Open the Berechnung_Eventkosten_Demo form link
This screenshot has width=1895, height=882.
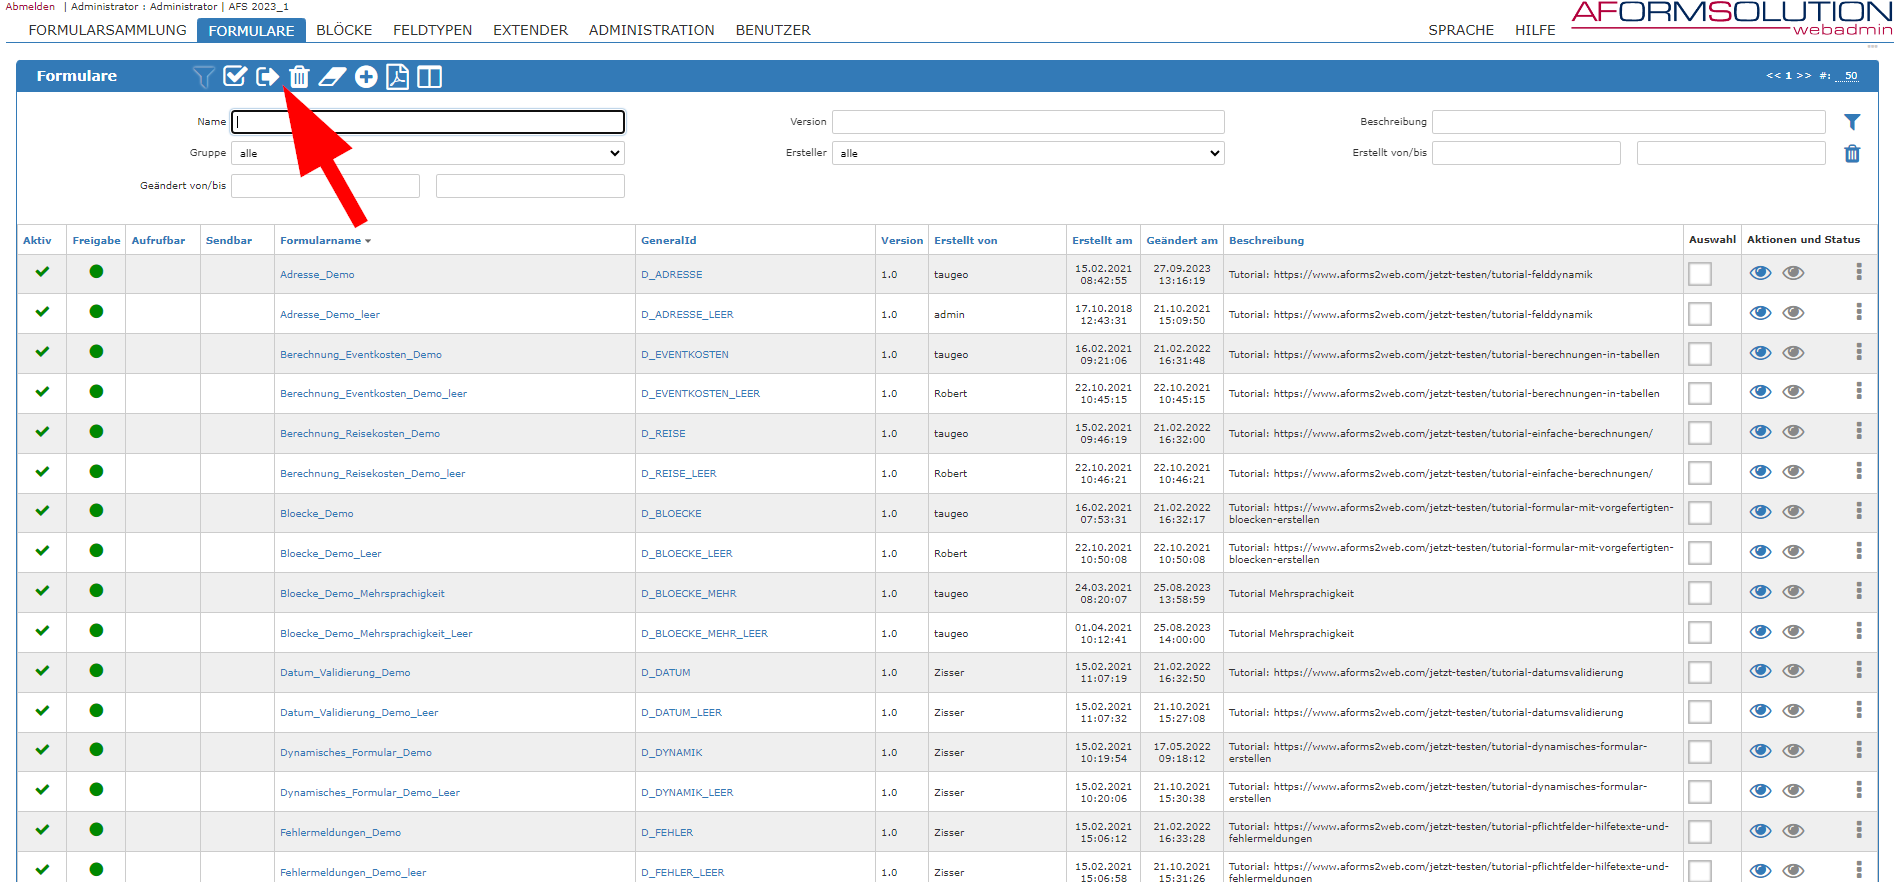(360, 355)
